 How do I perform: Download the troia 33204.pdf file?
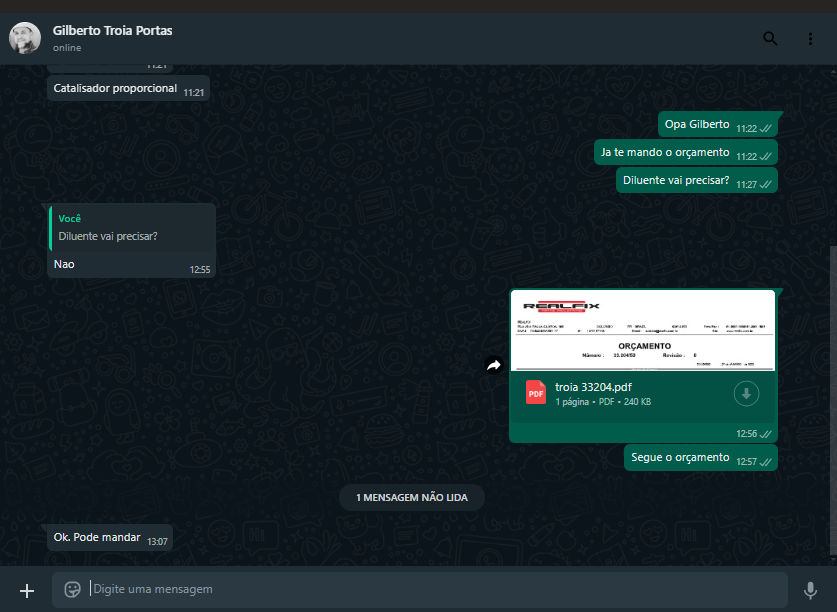(746, 394)
